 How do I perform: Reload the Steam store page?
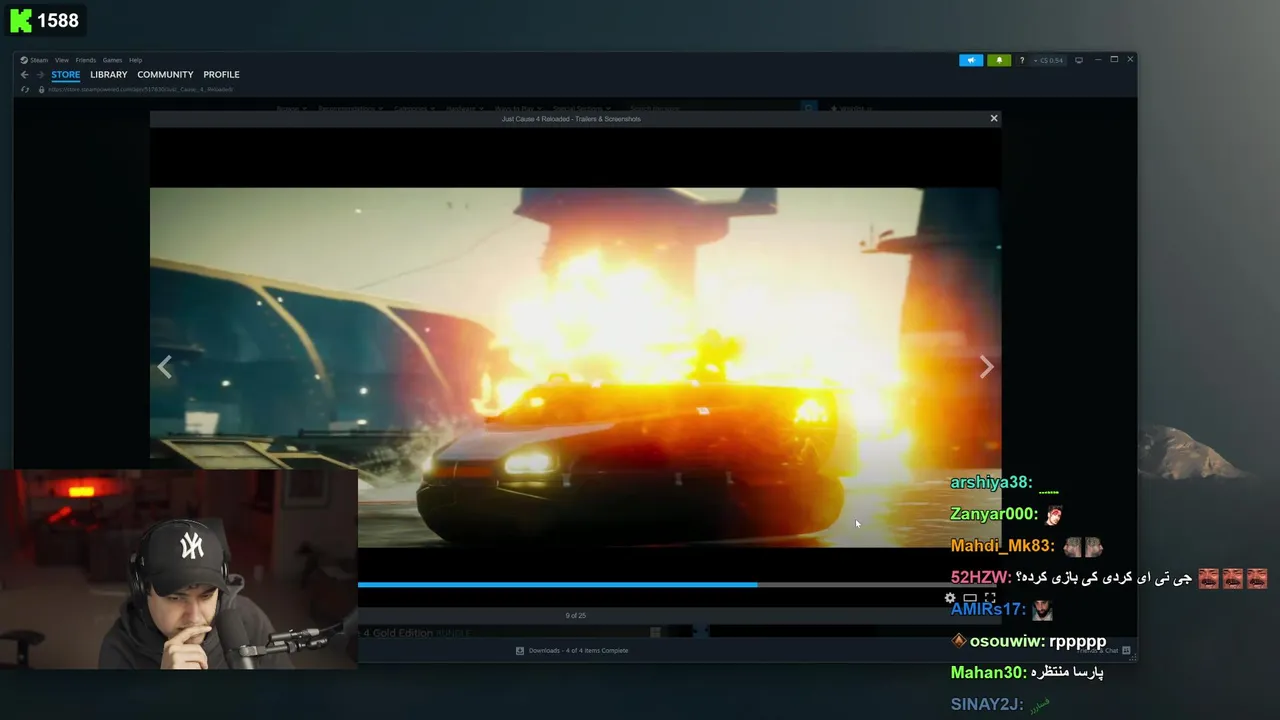click(25, 89)
